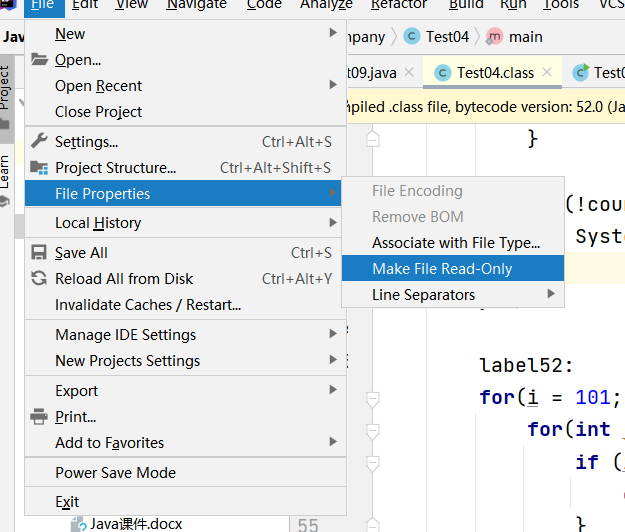Open the Edit menu
This screenshot has width=625, height=532.
pos(85,5)
